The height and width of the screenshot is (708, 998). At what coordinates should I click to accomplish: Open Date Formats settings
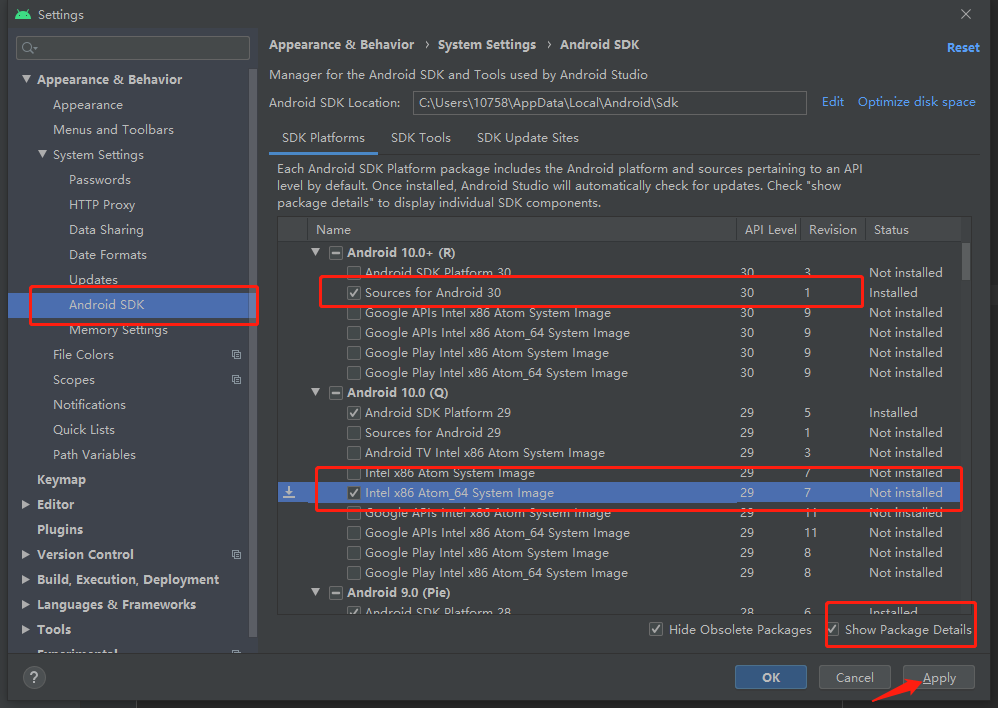108,255
